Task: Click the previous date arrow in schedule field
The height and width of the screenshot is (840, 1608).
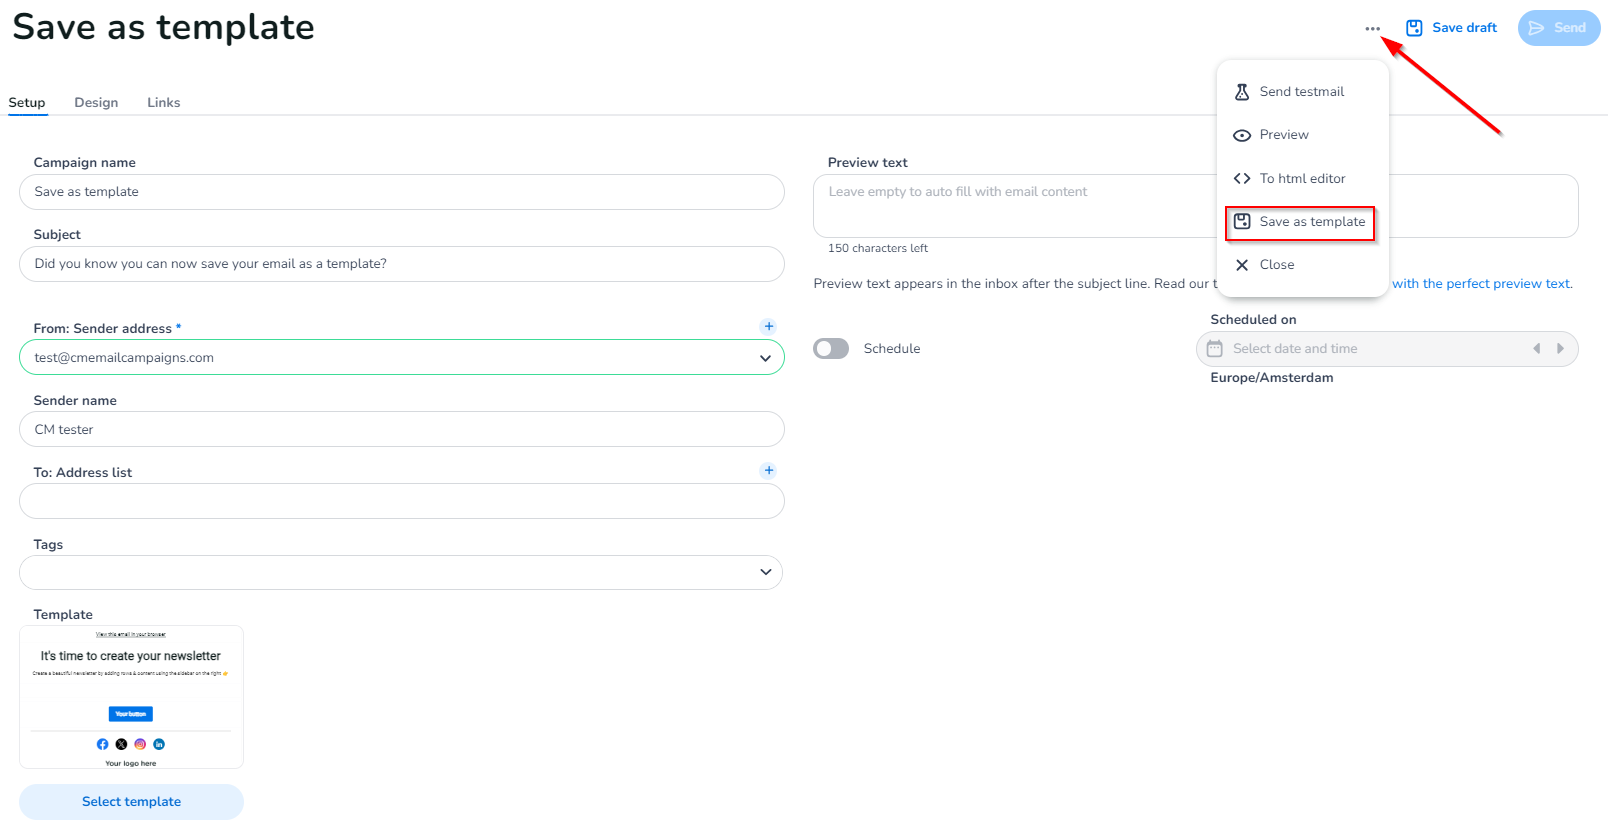Action: point(1536,349)
